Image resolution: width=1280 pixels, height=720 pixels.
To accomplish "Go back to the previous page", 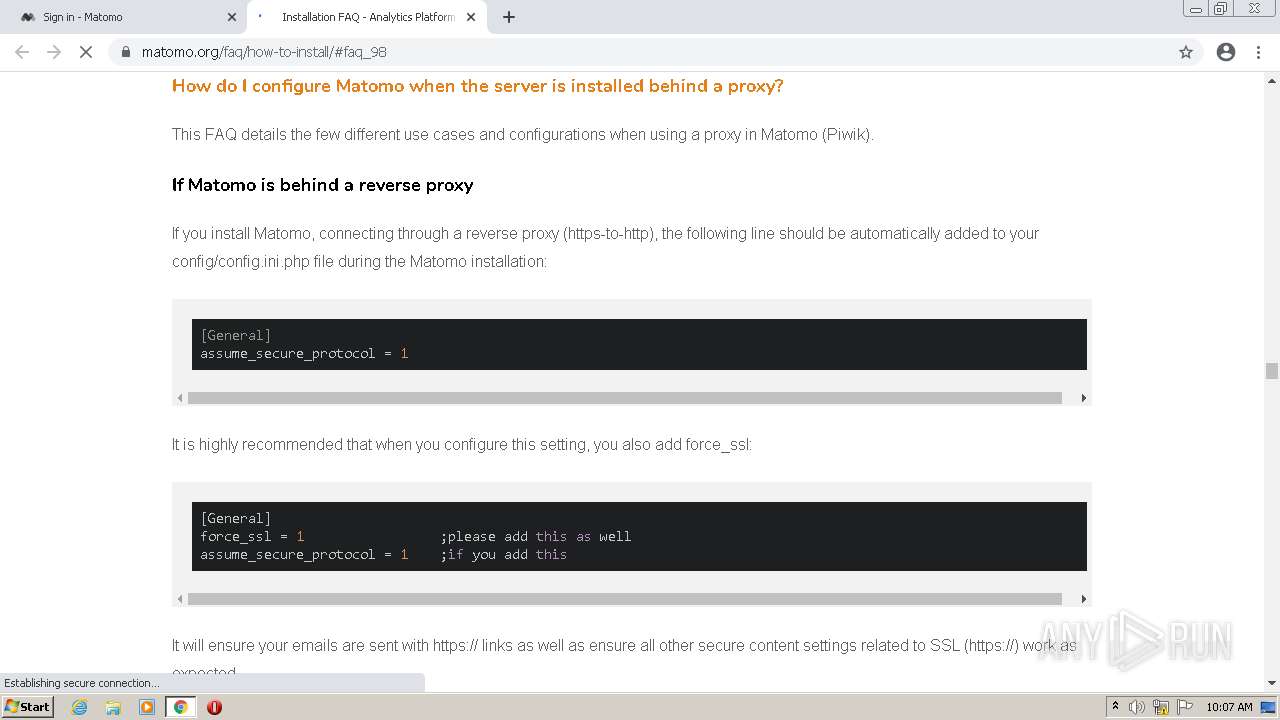I will tap(22, 52).
